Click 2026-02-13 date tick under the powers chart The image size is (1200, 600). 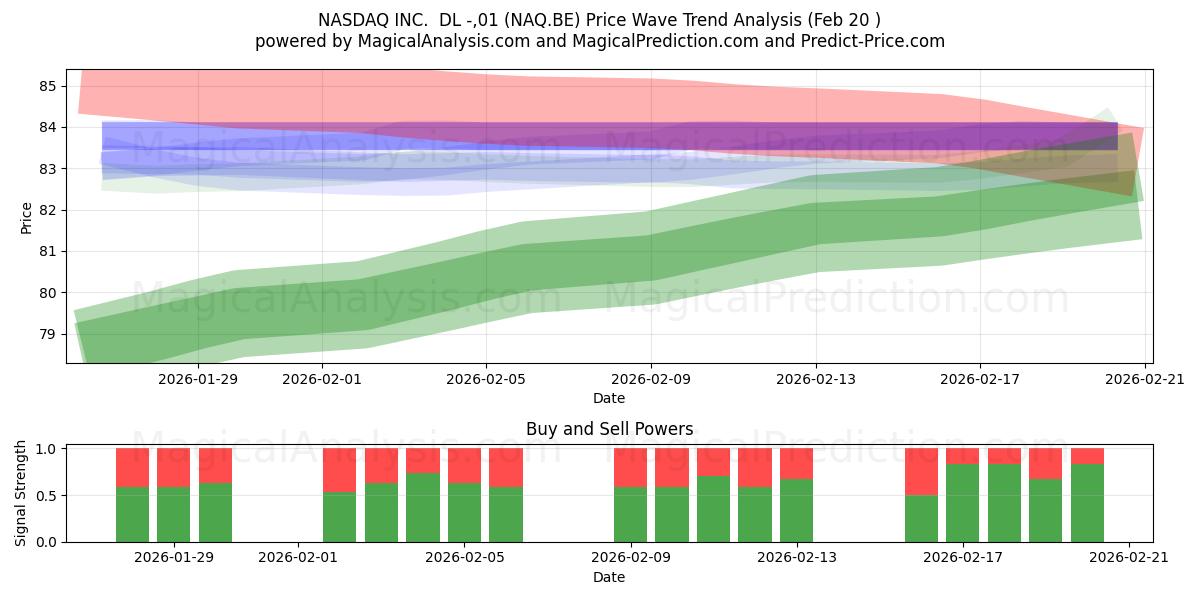797,558
